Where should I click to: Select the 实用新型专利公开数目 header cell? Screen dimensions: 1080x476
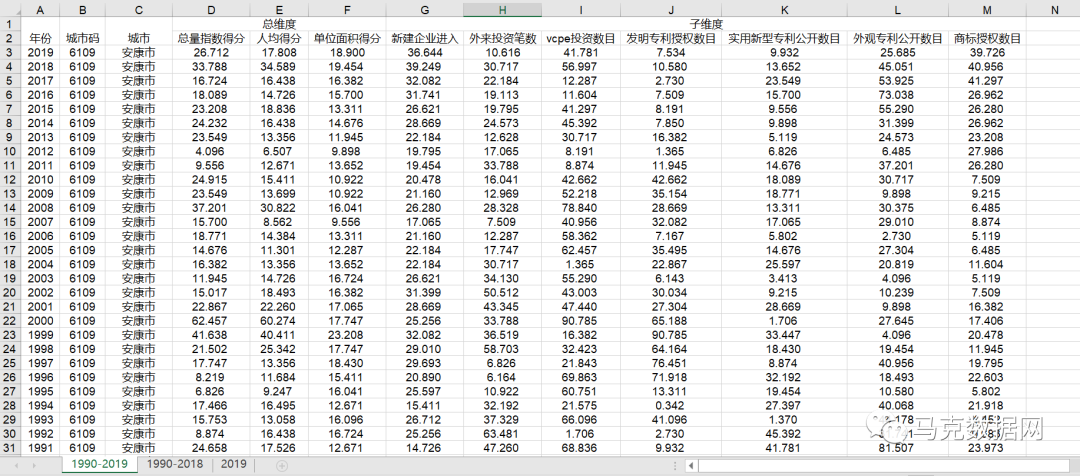[785, 39]
